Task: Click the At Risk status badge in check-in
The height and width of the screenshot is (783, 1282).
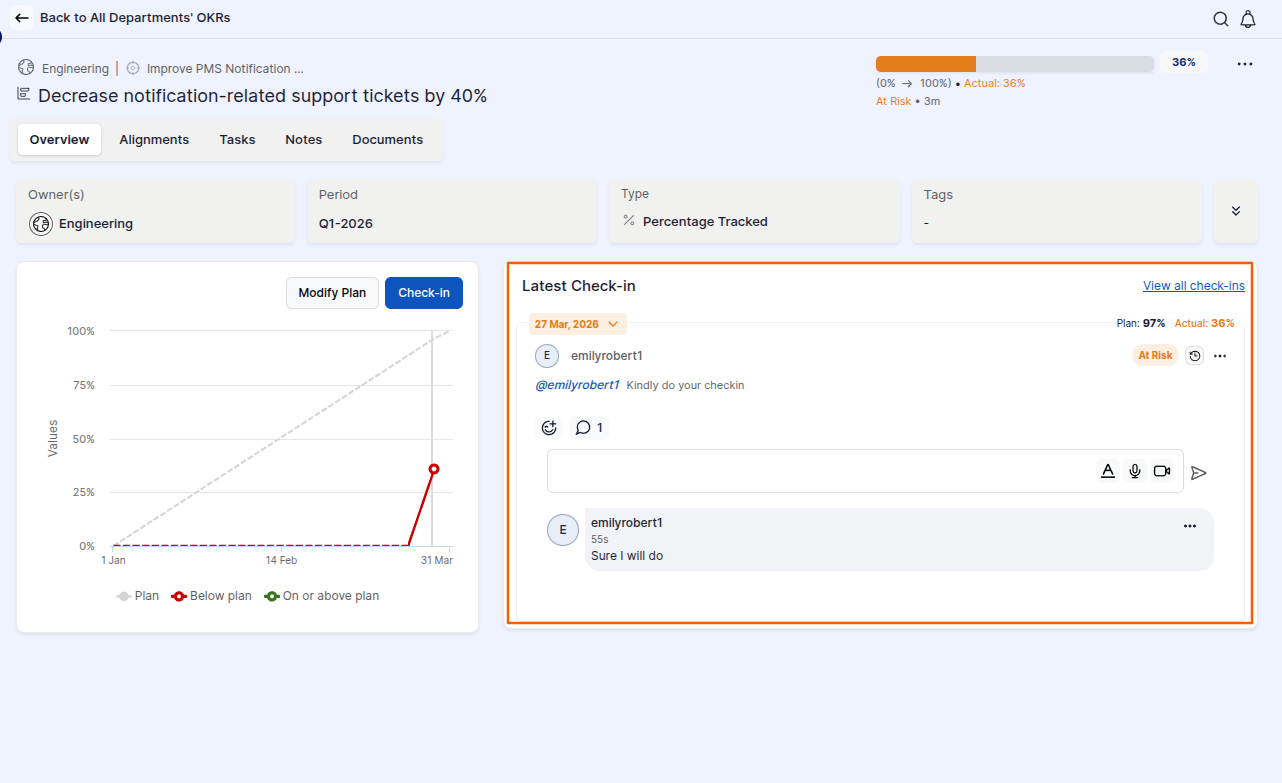Action: tap(1155, 355)
